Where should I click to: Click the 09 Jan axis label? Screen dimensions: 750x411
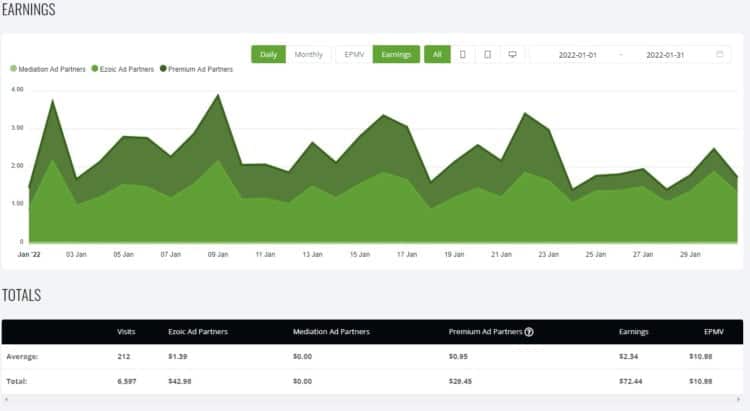[x=218, y=255]
